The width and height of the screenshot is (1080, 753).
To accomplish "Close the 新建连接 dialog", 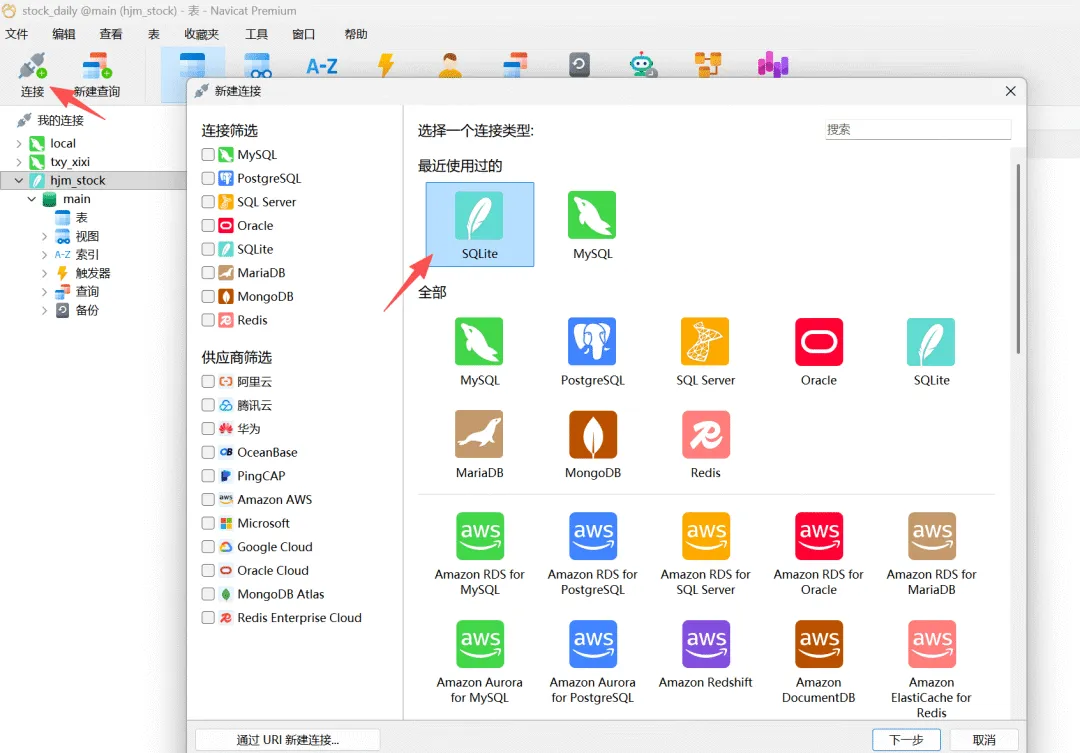I will (1010, 91).
